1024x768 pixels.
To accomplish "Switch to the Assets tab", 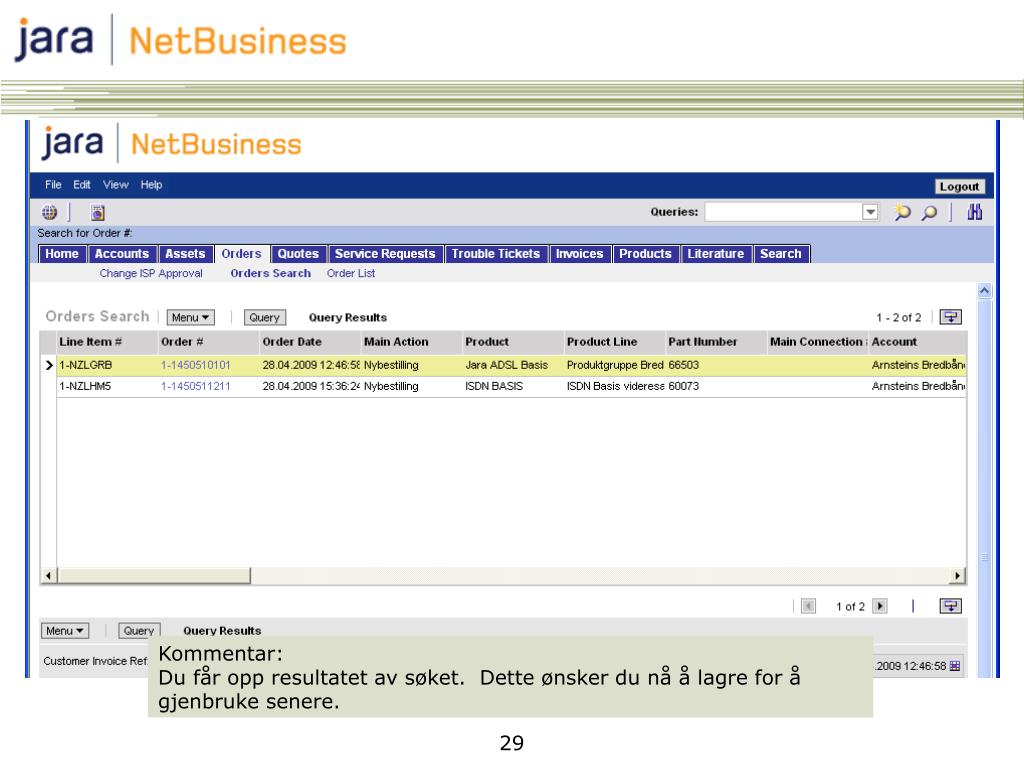I will pyautogui.click(x=185, y=254).
